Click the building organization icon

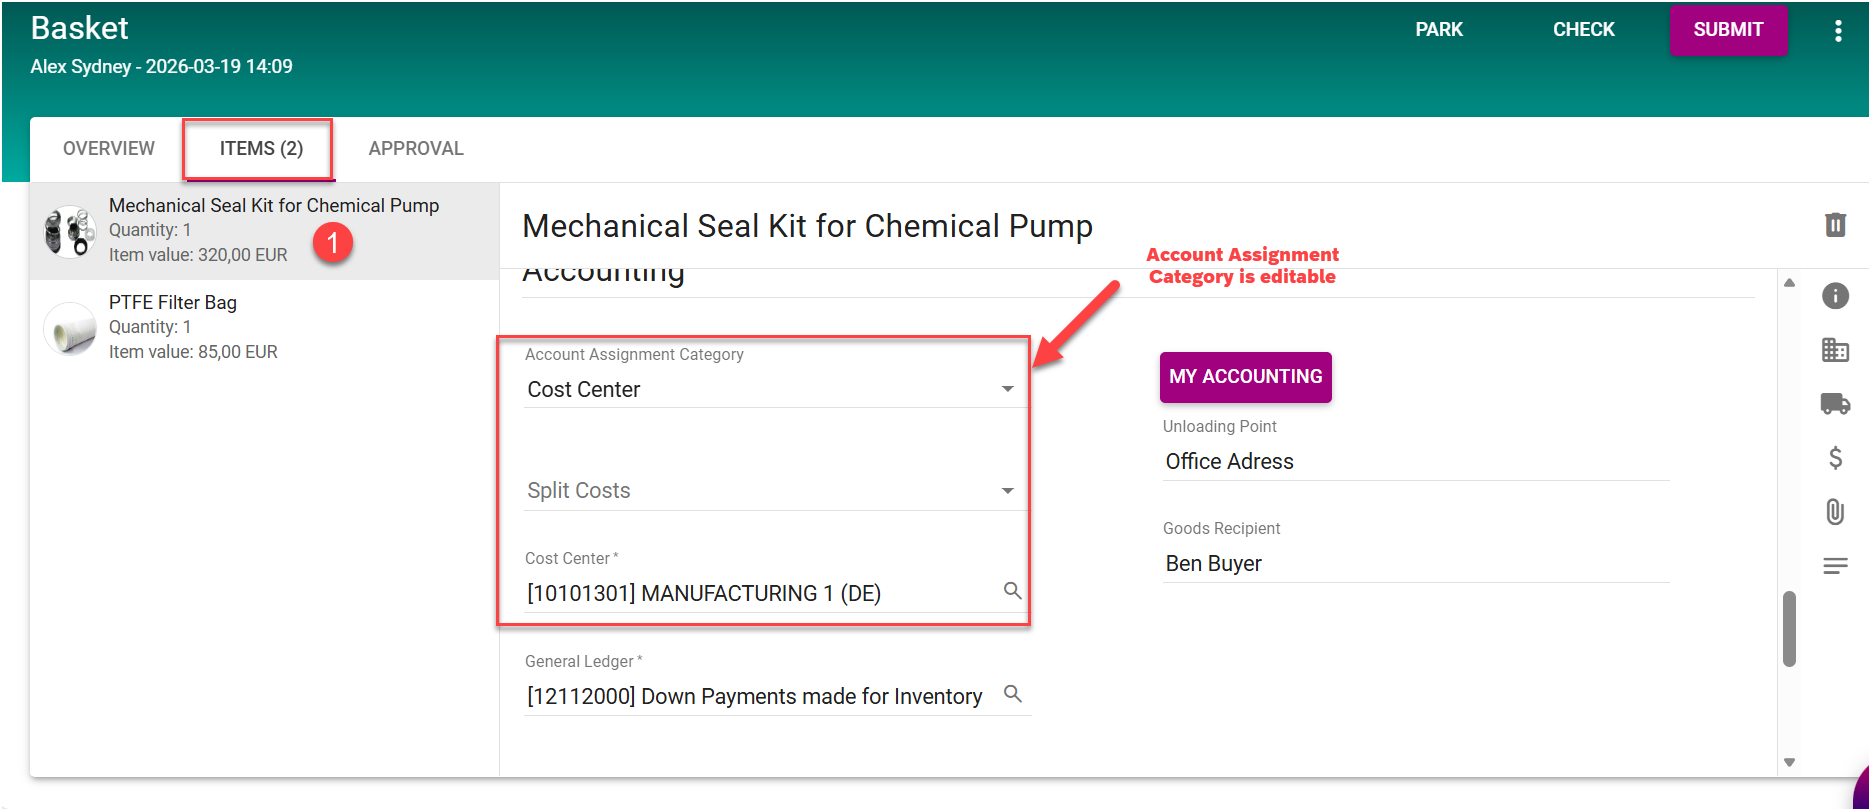tap(1835, 350)
